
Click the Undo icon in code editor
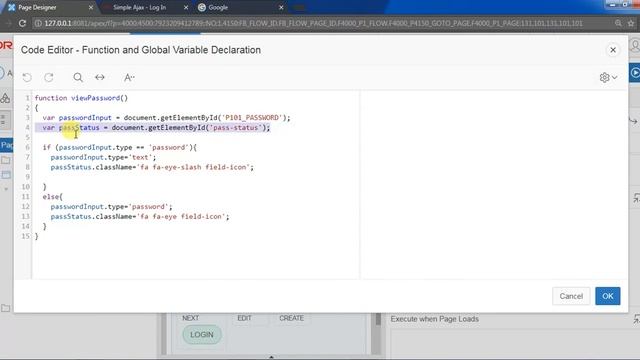pyautogui.click(x=27, y=77)
